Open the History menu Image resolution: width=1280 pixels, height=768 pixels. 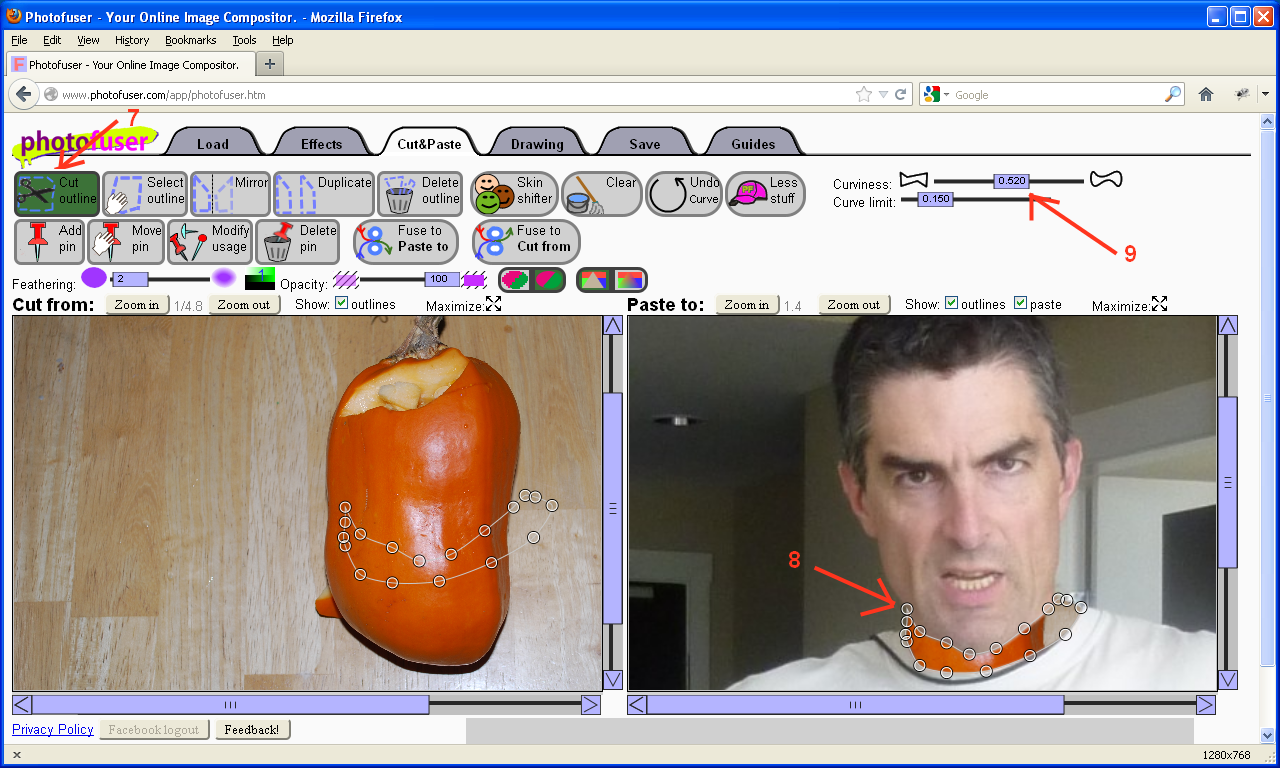click(132, 40)
